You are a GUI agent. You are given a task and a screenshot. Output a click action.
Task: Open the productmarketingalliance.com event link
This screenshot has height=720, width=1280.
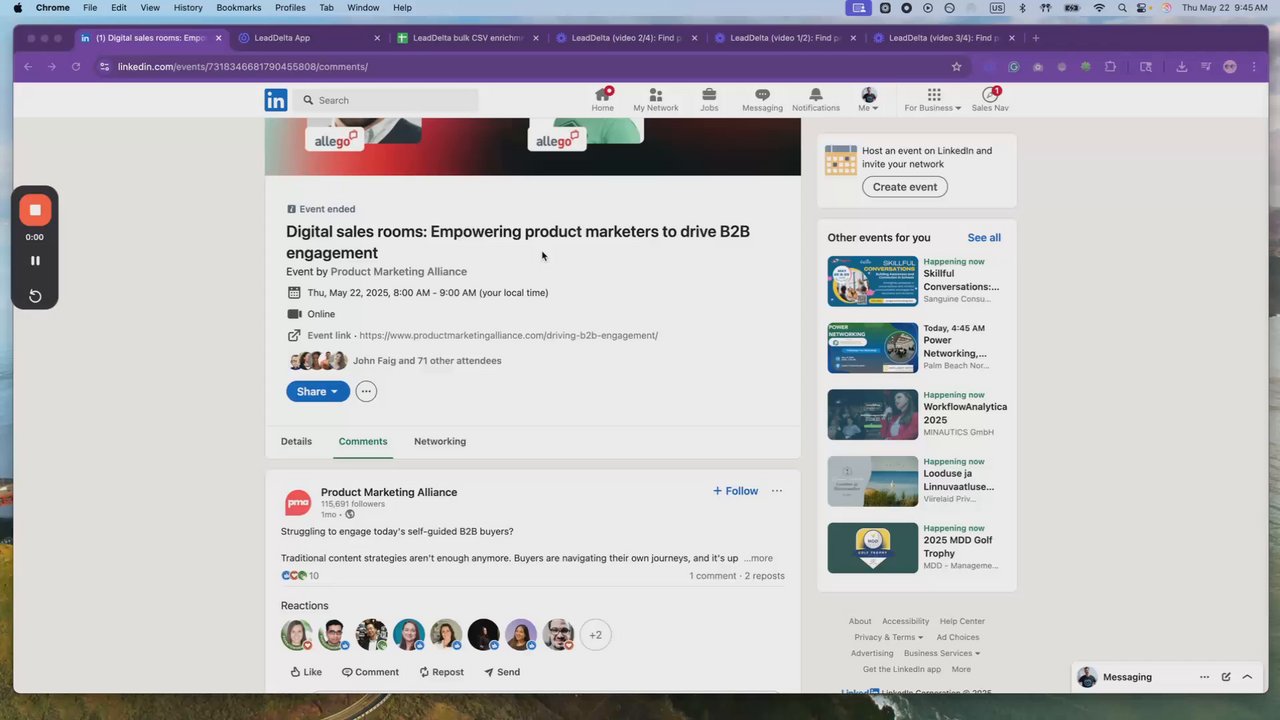508,336
